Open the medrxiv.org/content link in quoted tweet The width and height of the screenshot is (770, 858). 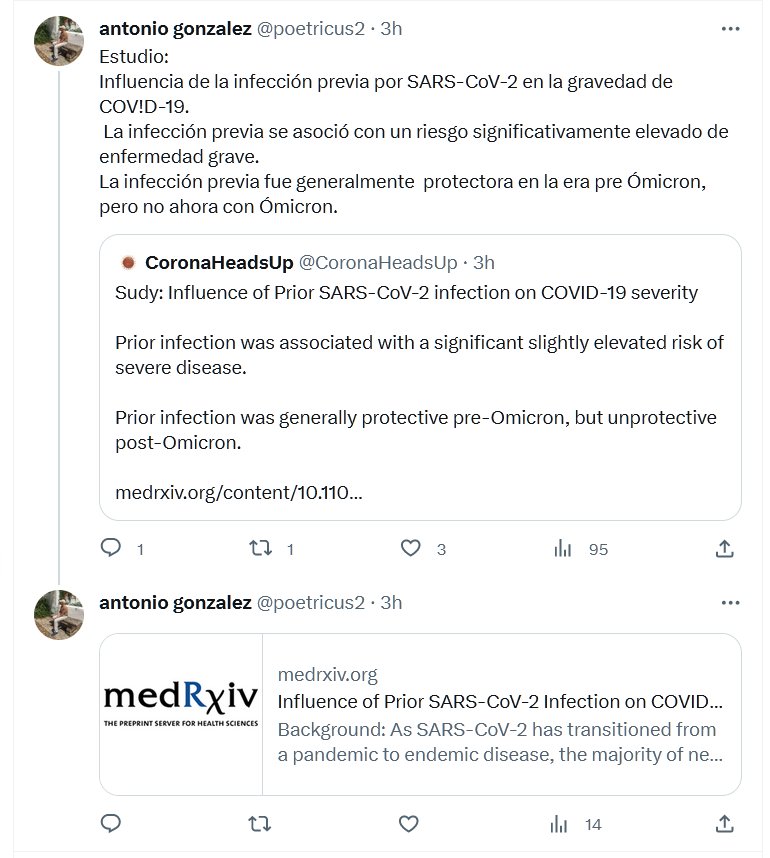tap(238, 492)
